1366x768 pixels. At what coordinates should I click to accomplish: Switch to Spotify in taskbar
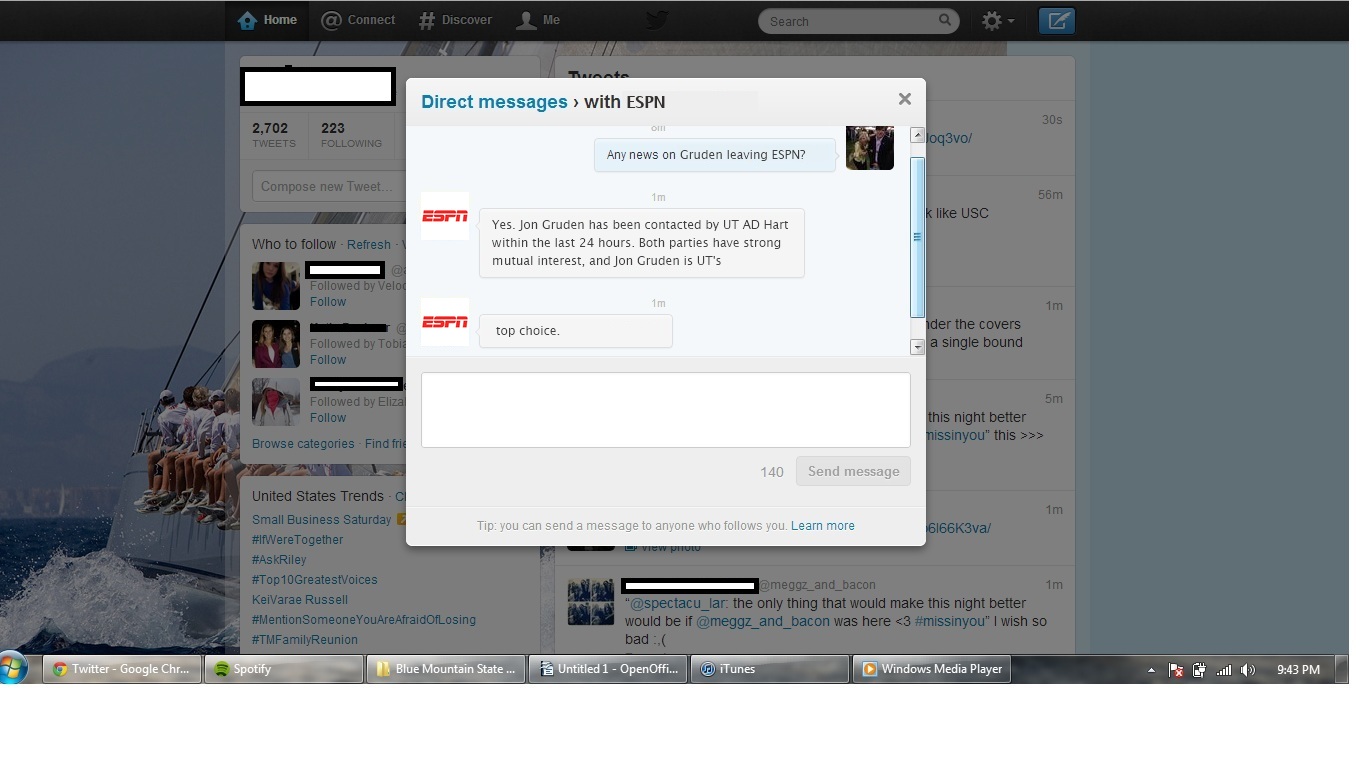284,669
